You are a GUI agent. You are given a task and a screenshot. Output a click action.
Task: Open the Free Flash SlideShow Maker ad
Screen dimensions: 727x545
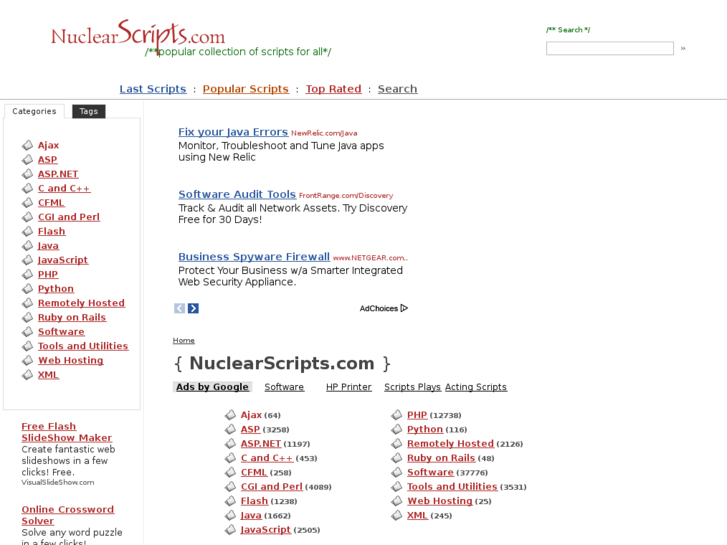click(x=66, y=432)
